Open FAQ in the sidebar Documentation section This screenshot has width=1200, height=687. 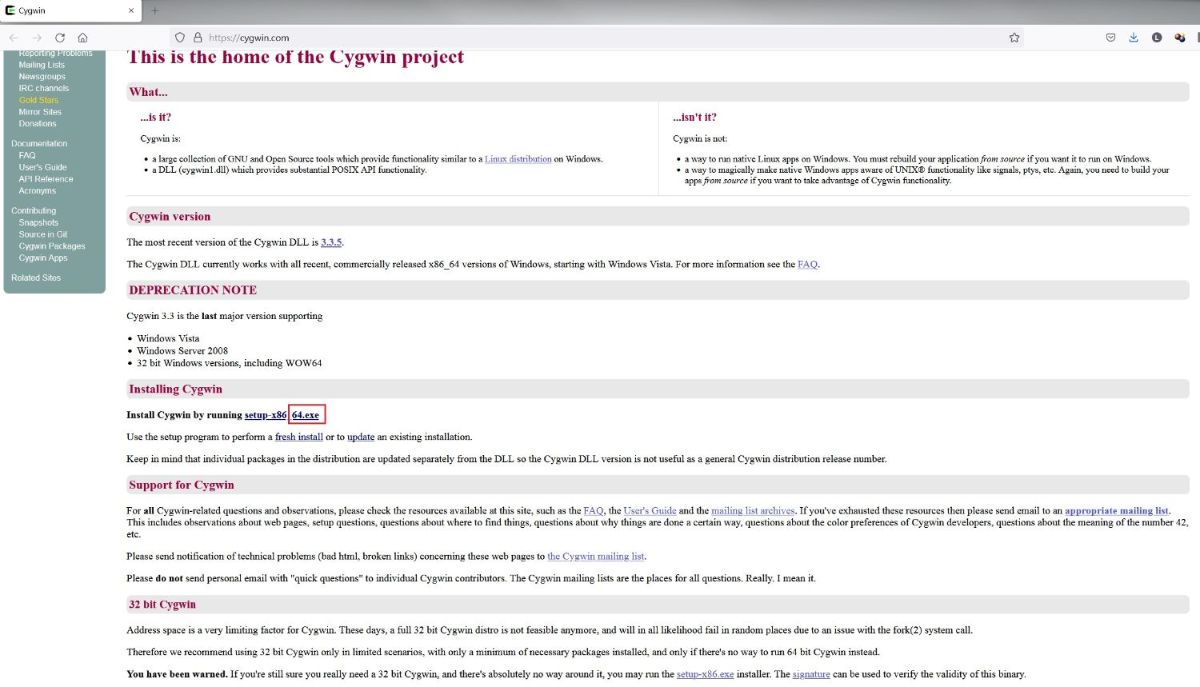(27, 155)
